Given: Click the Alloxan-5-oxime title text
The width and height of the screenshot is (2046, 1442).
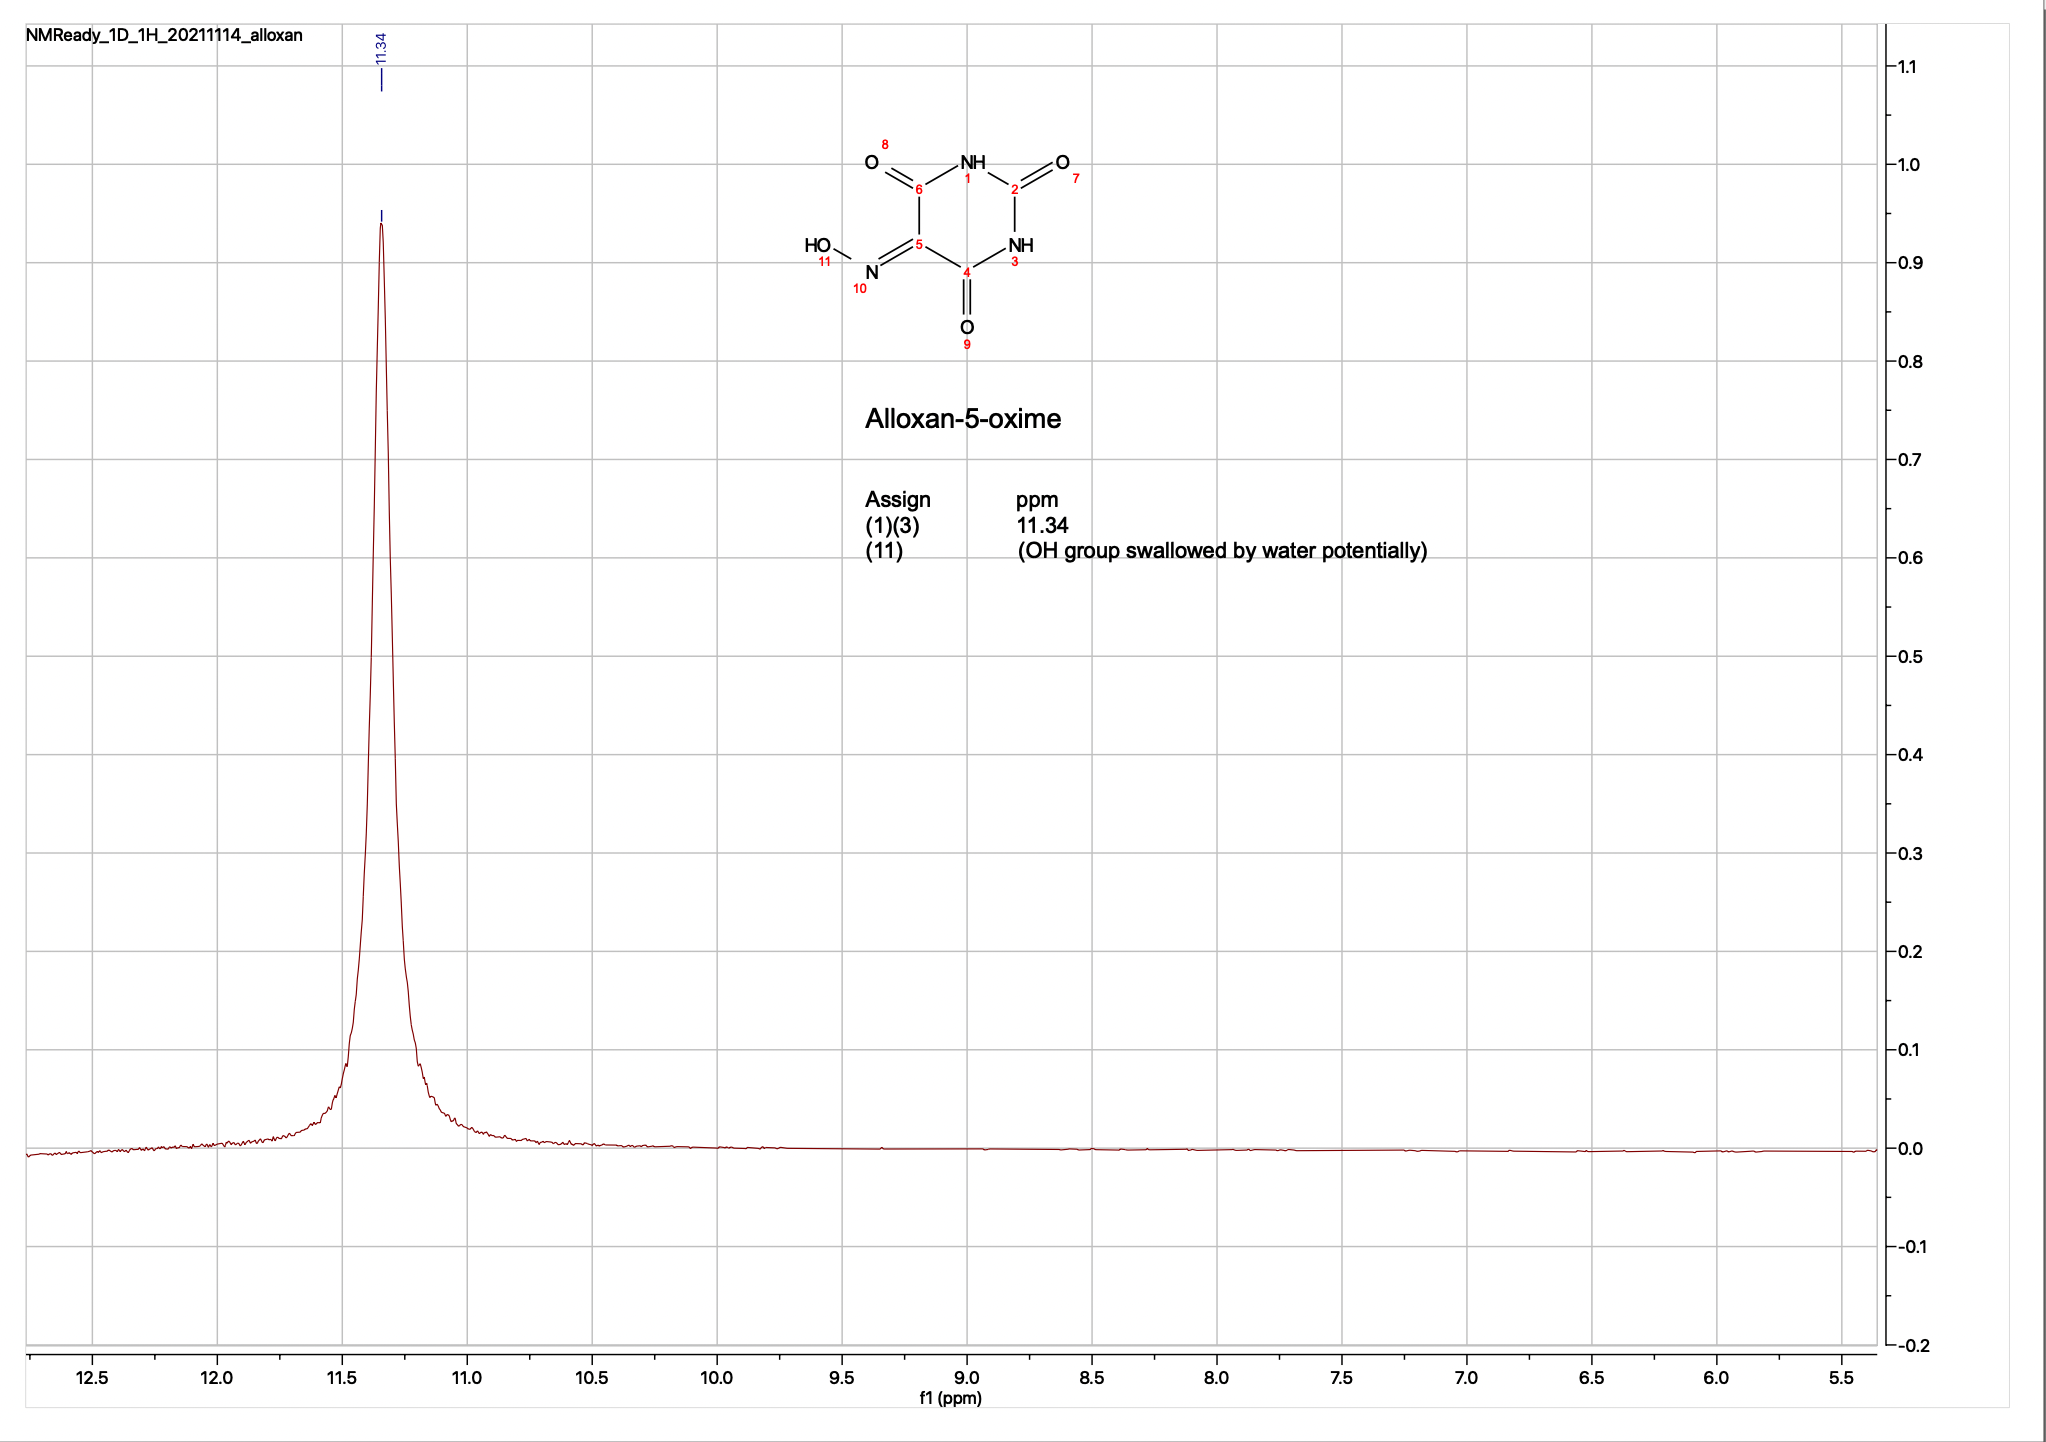Looking at the screenshot, I should coord(962,419).
